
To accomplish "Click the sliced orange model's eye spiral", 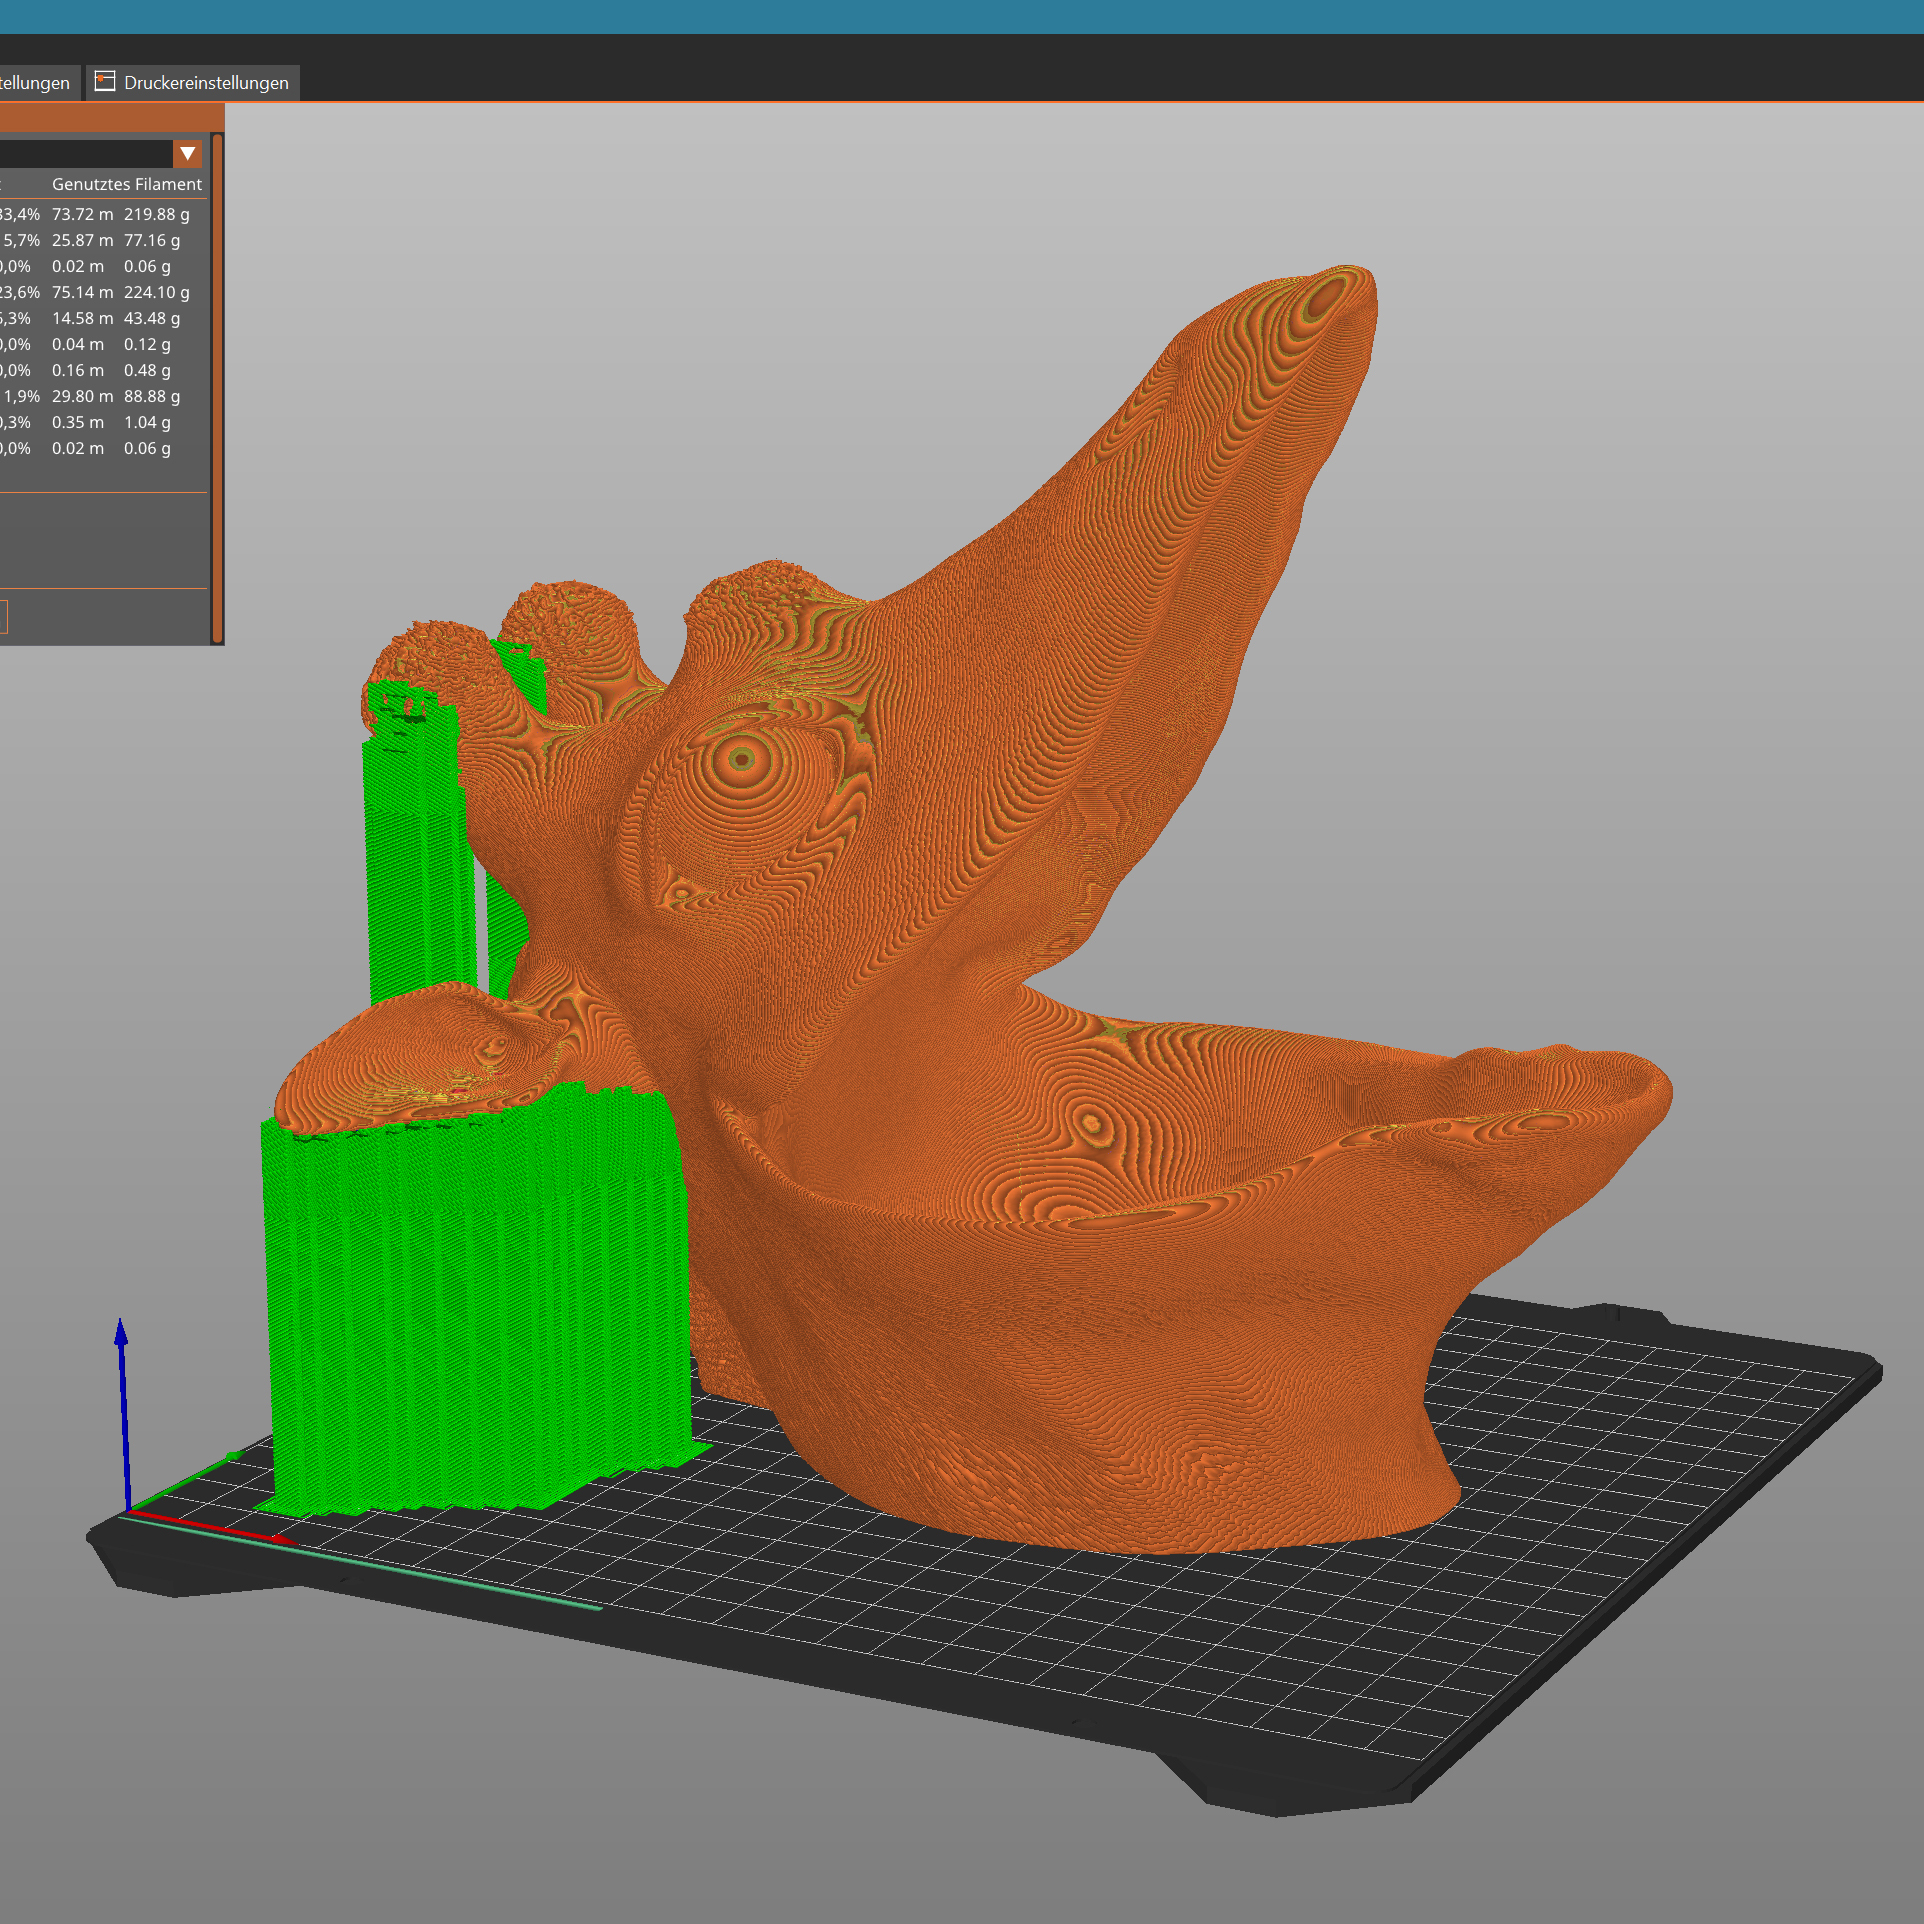I will click(741, 759).
